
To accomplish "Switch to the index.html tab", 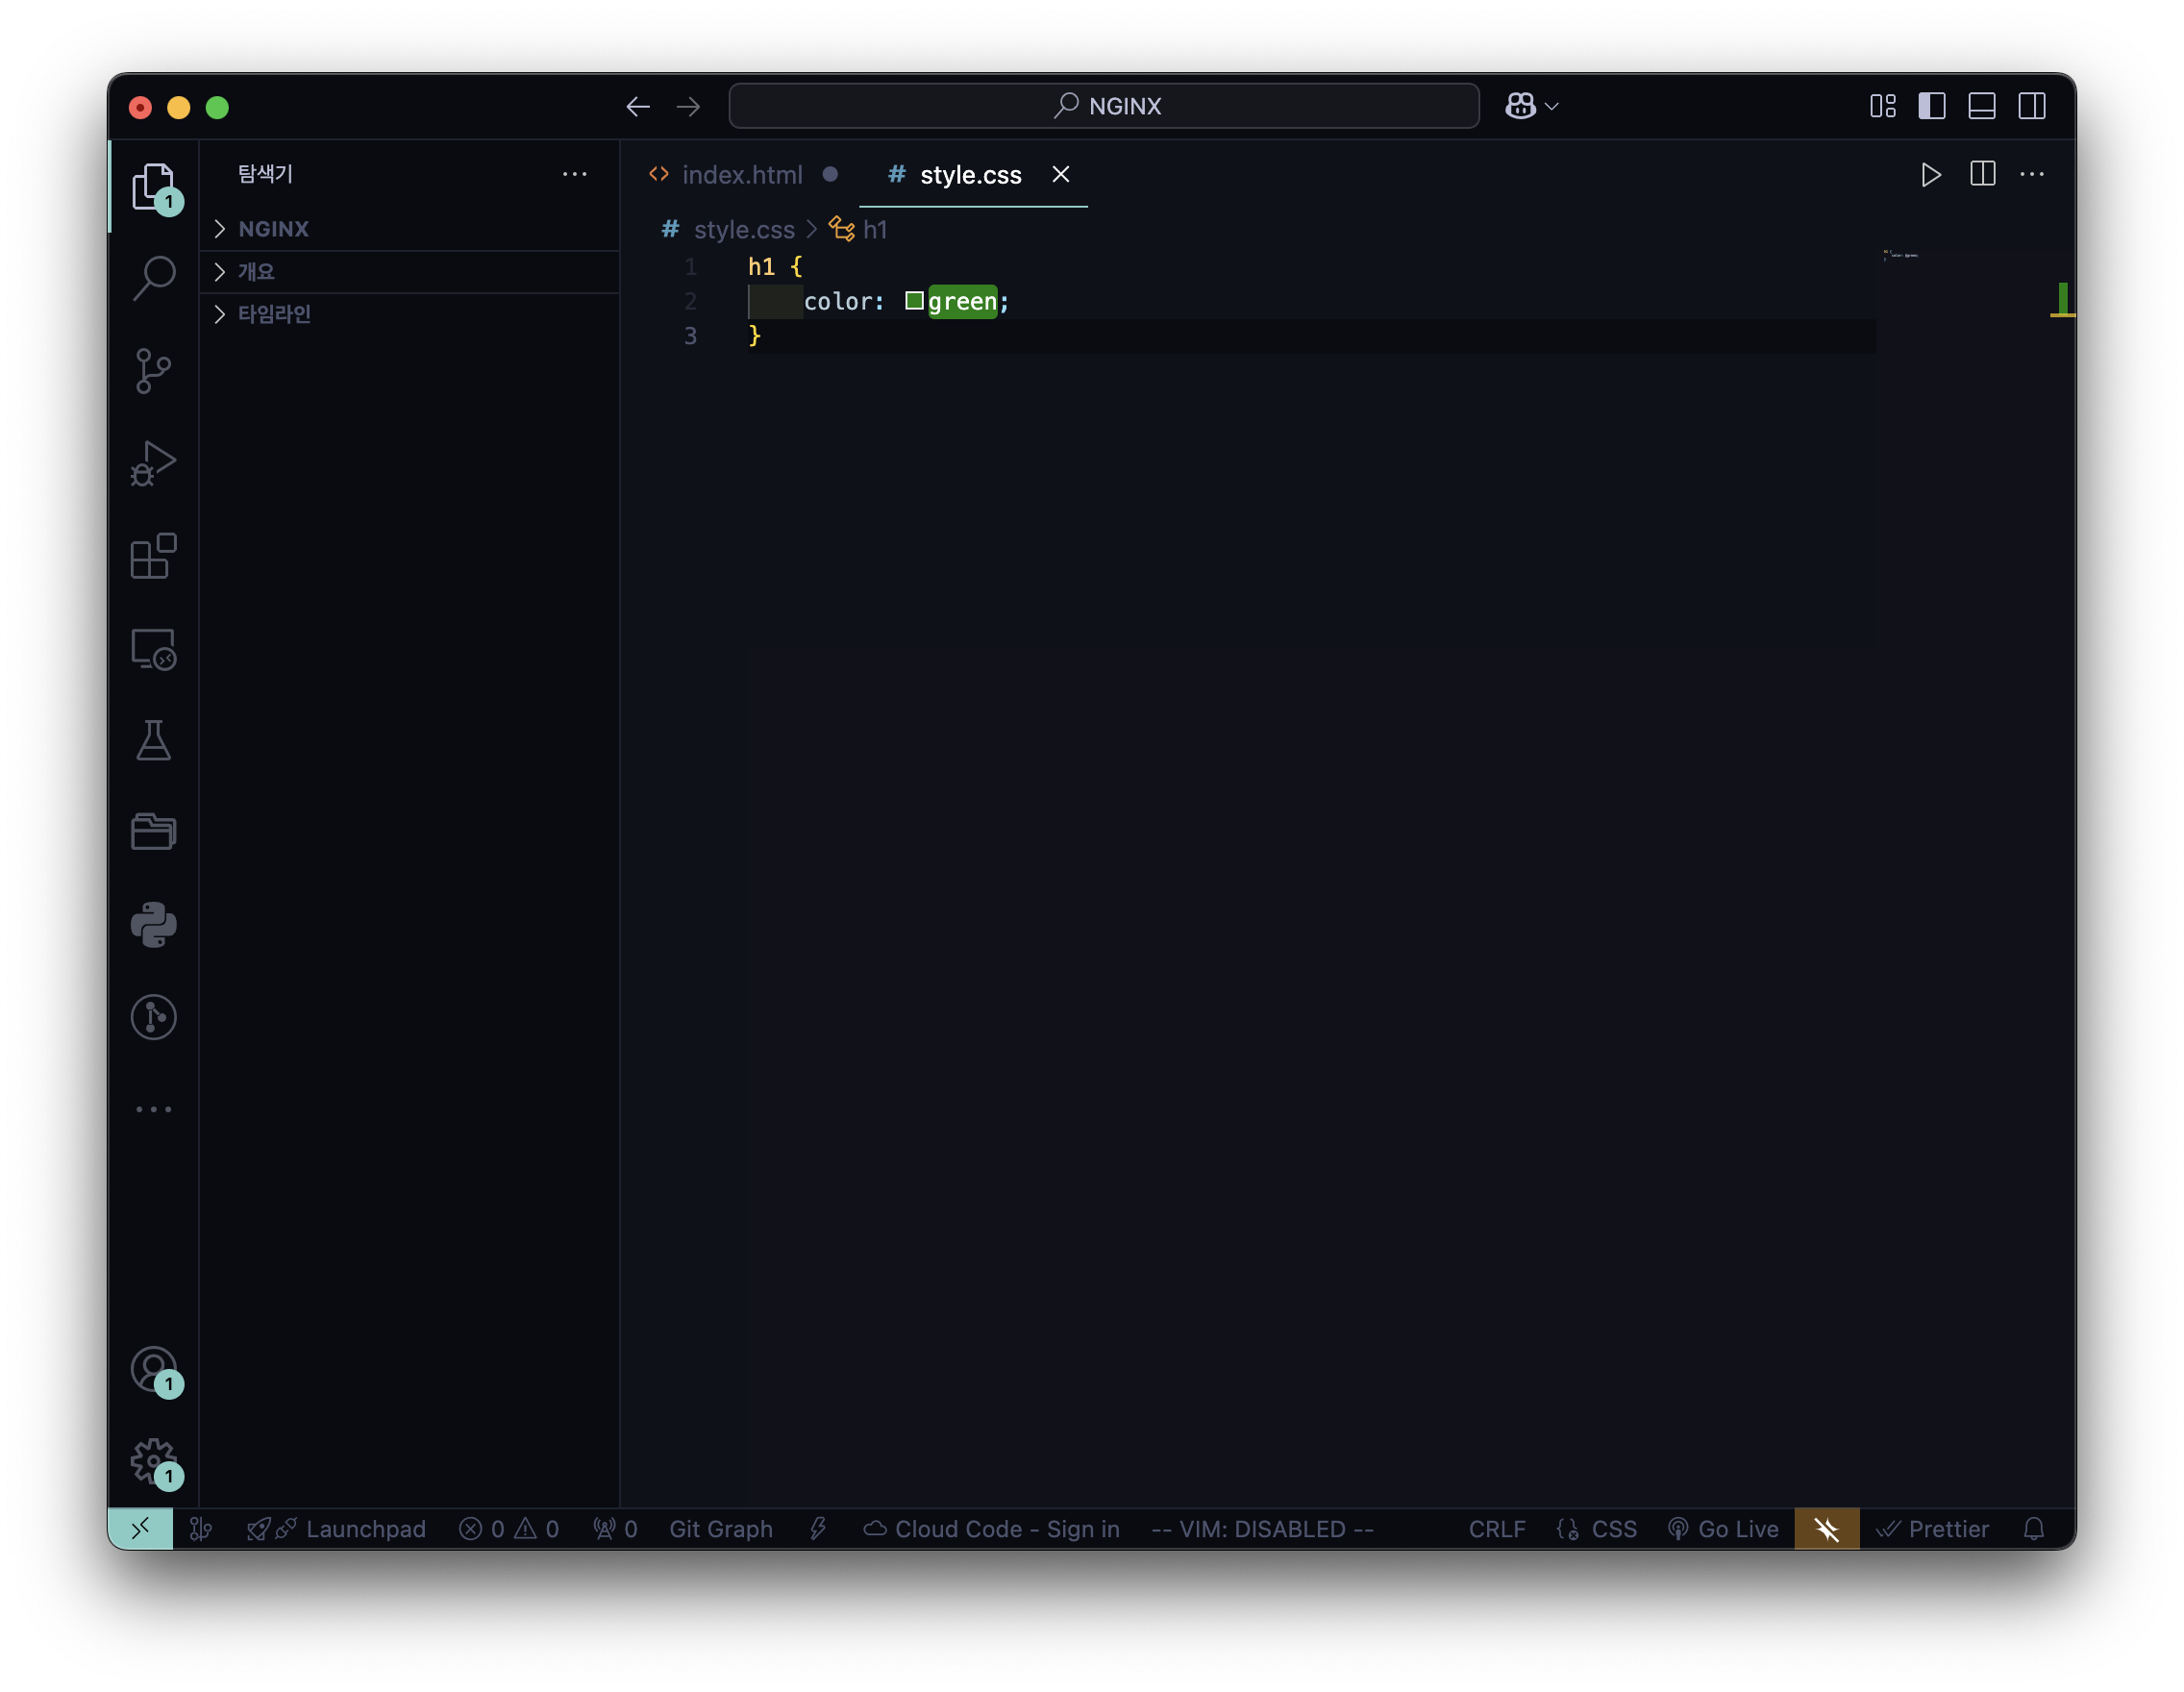I will point(741,175).
